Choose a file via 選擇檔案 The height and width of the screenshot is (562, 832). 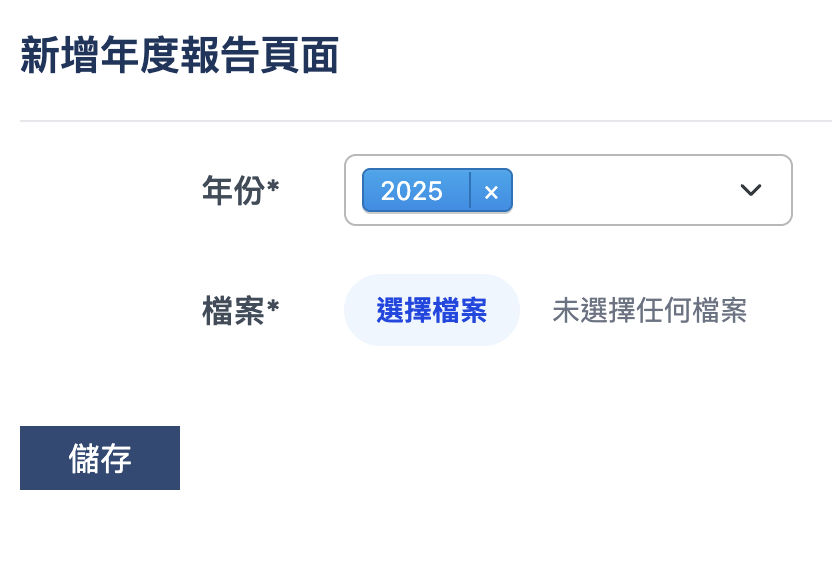(432, 311)
